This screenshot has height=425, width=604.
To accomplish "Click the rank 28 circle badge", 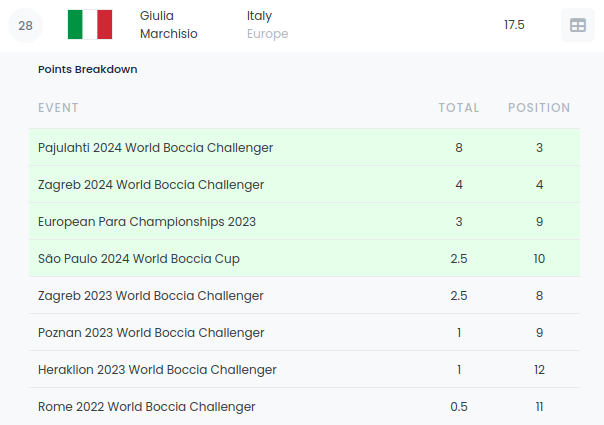I will click(x=26, y=26).
